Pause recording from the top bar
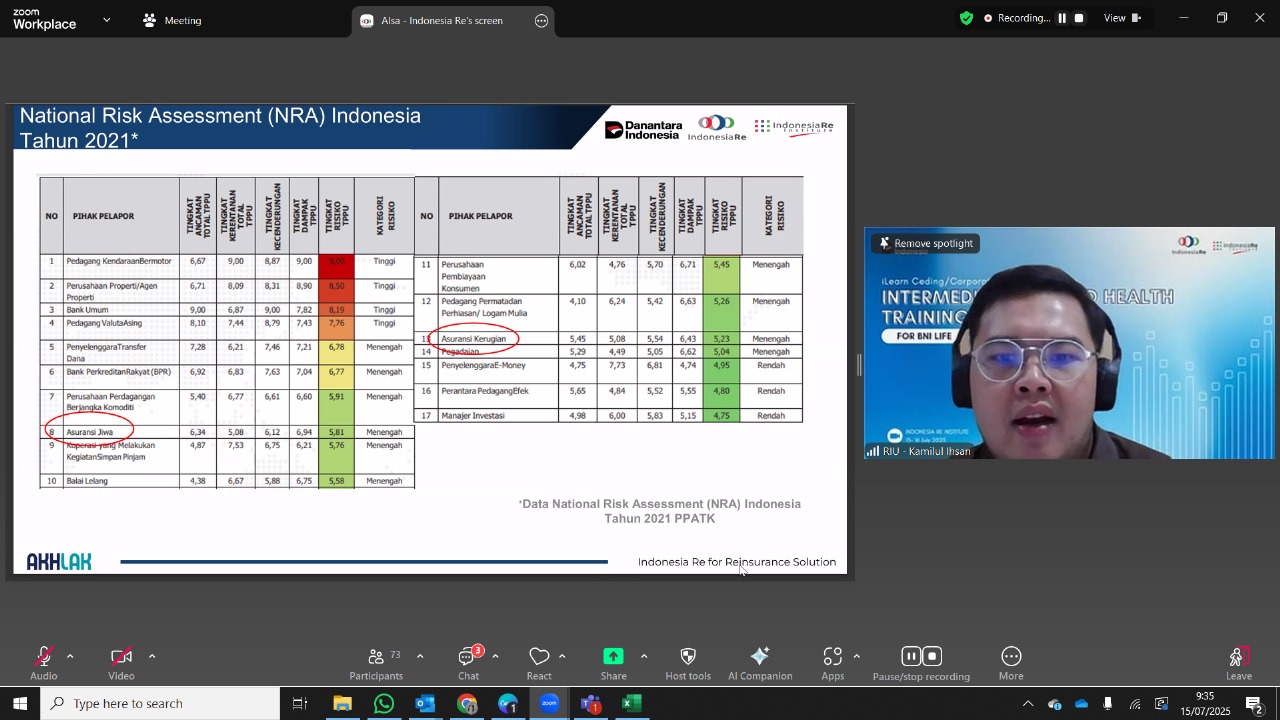1280x720 pixels. click(x=1062, y=18)
